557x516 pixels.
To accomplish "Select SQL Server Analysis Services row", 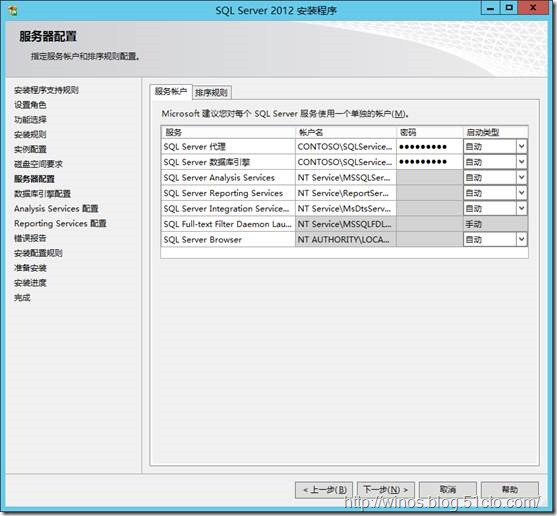I will click(x=228, y=178).
